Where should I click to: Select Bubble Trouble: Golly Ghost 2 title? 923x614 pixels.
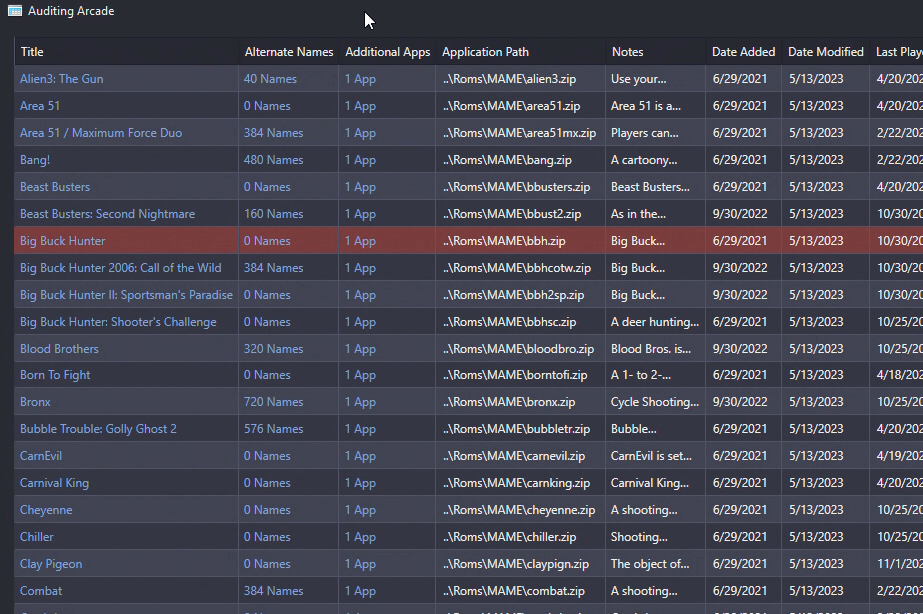tap(98, 429)
